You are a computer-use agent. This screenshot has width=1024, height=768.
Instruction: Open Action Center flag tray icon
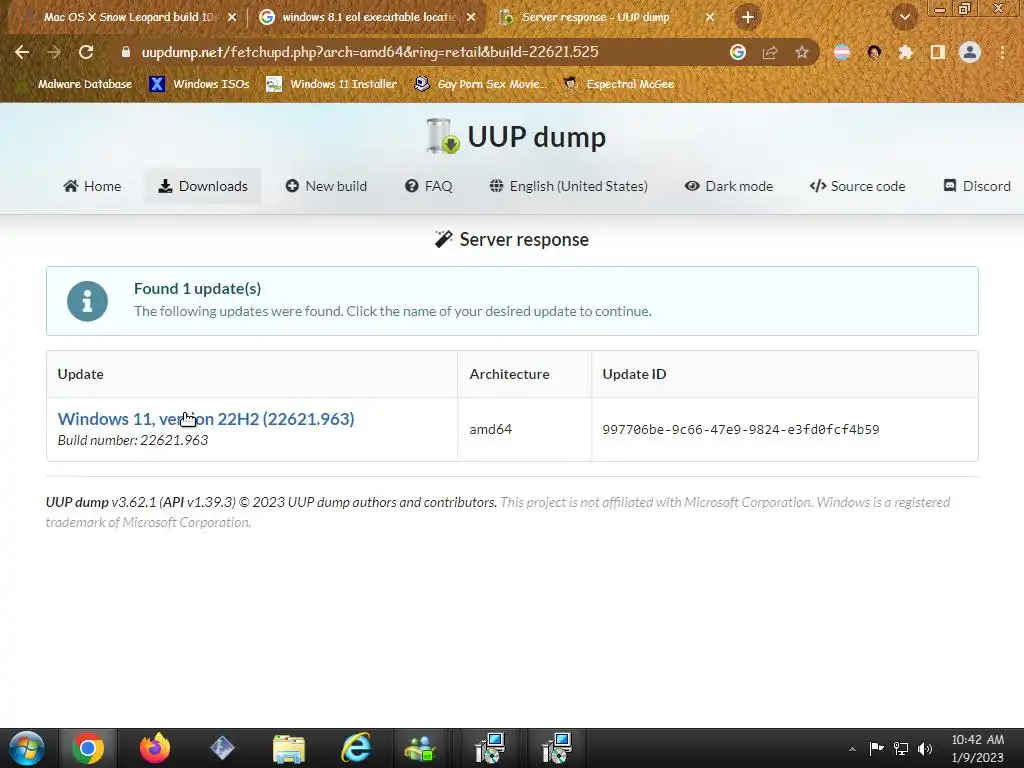(876, 748)
